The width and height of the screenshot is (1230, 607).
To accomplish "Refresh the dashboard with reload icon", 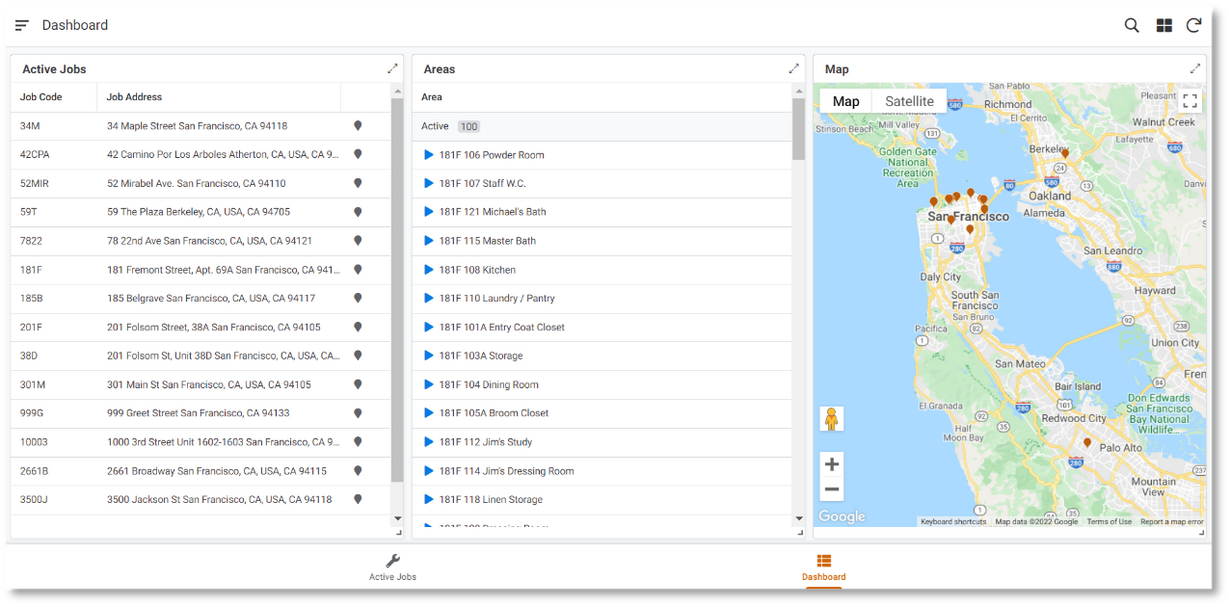I will point(1193,26).
